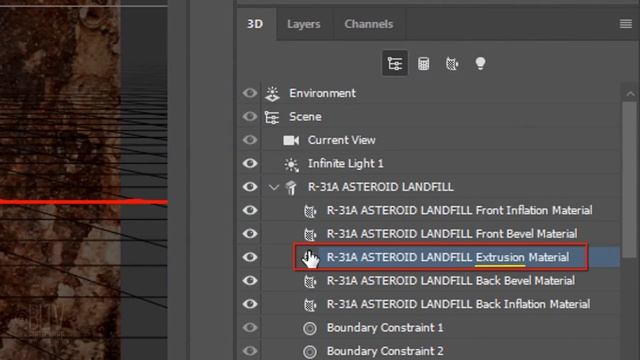Toggle Current View visibility eye
The width and height of the screenshot is (640, 360).
pyautogui.click(x=250, y=140)
